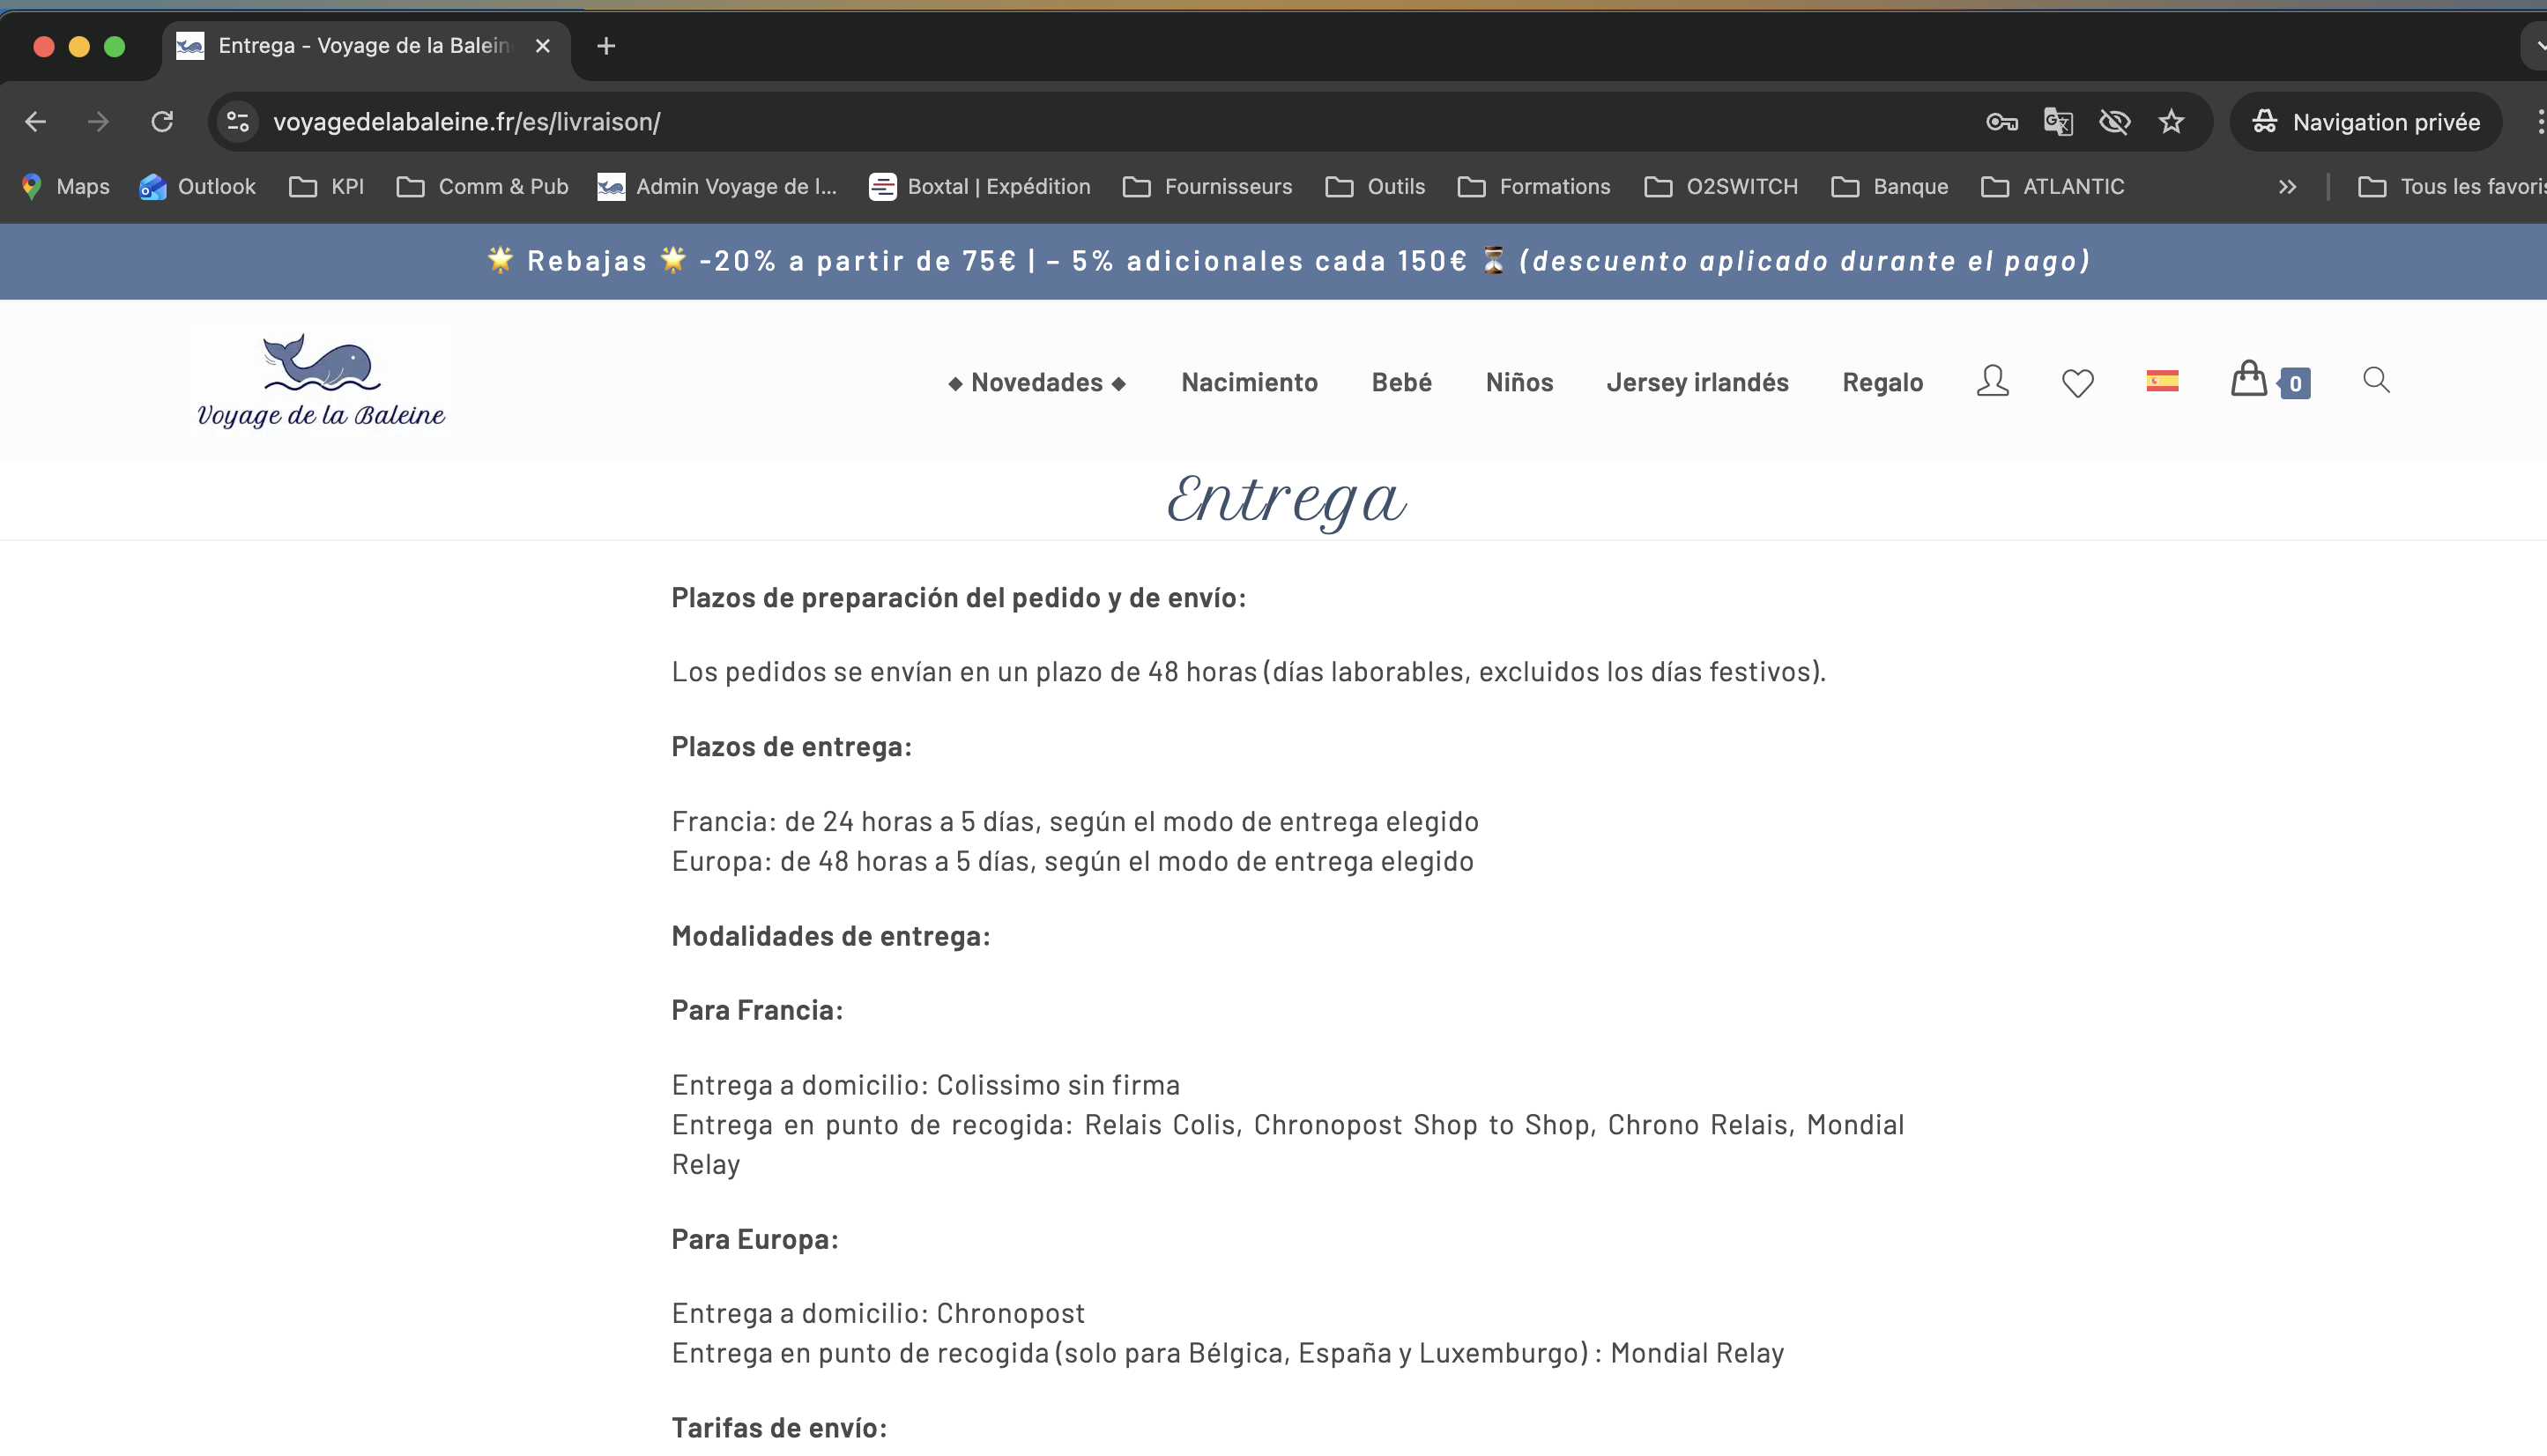Toggle the crossed-eye tracking protection icon

(2114, 122)
